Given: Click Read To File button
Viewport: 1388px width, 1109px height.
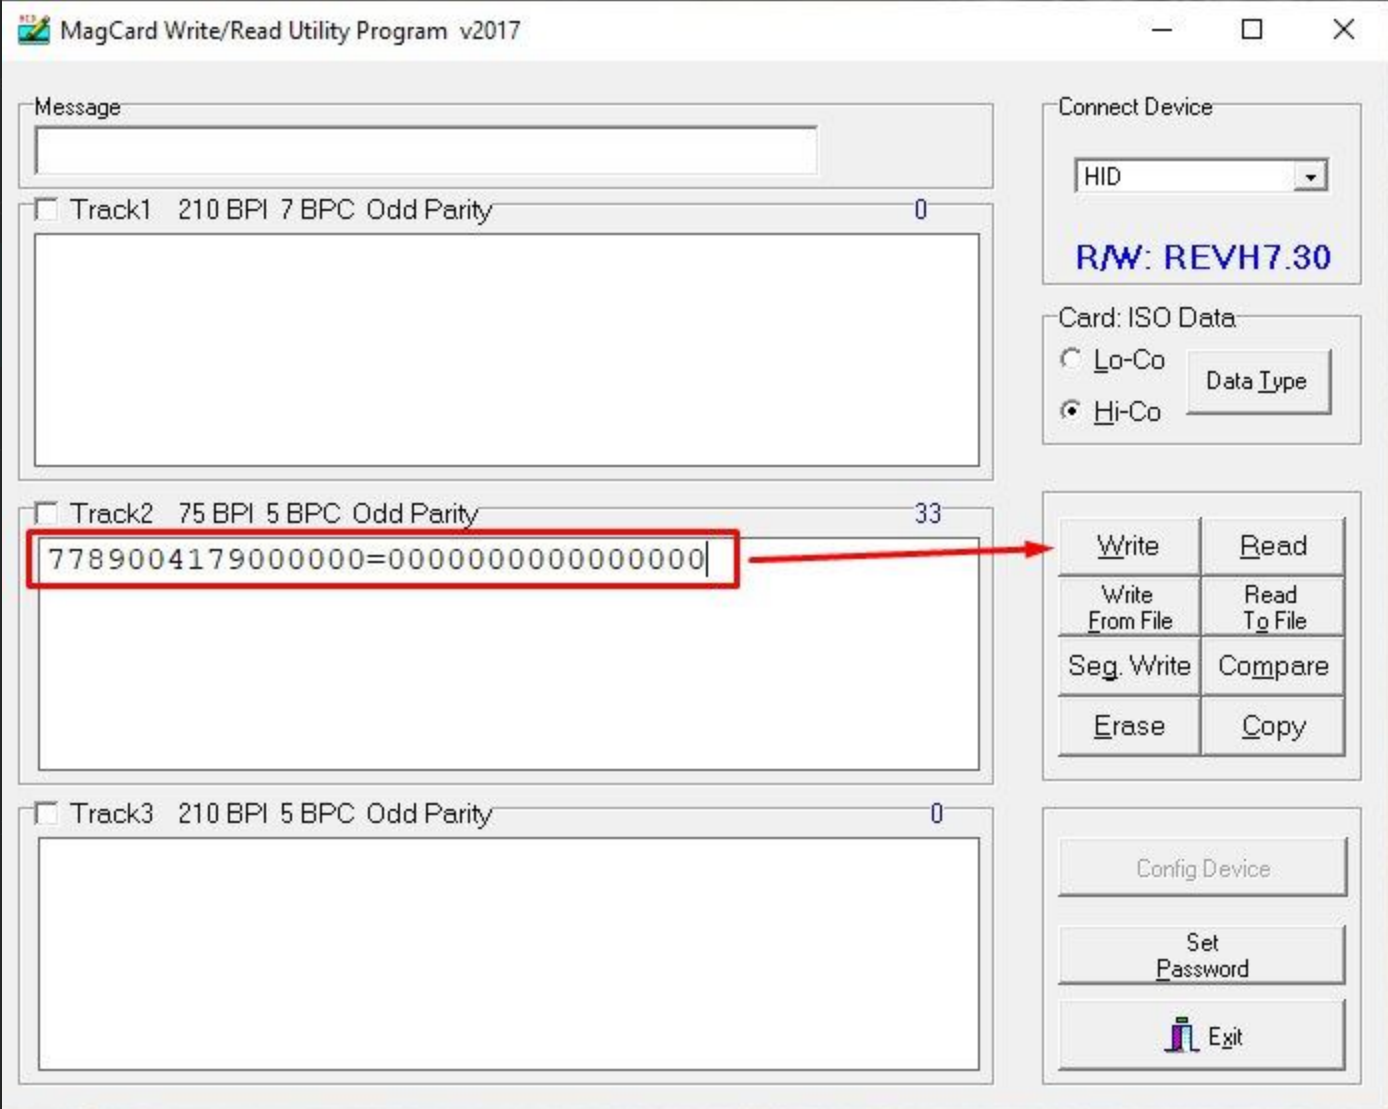Looking at the screenshot, I should 1273,607.
